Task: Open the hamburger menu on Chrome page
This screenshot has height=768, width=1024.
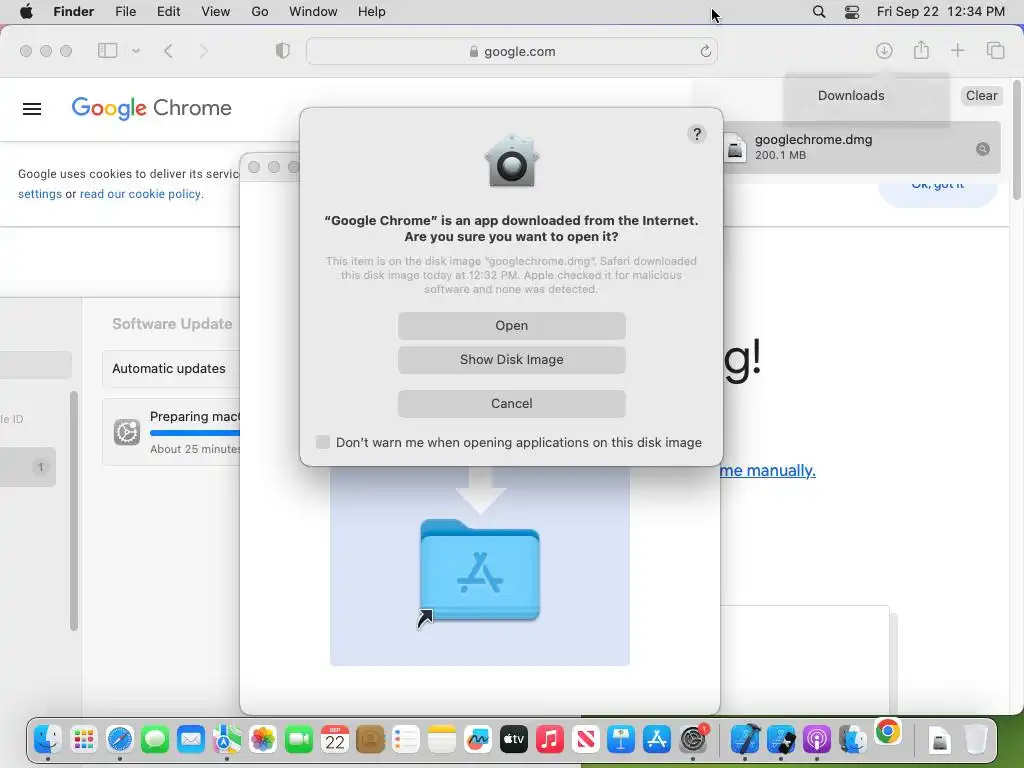Action: point(32,109)
